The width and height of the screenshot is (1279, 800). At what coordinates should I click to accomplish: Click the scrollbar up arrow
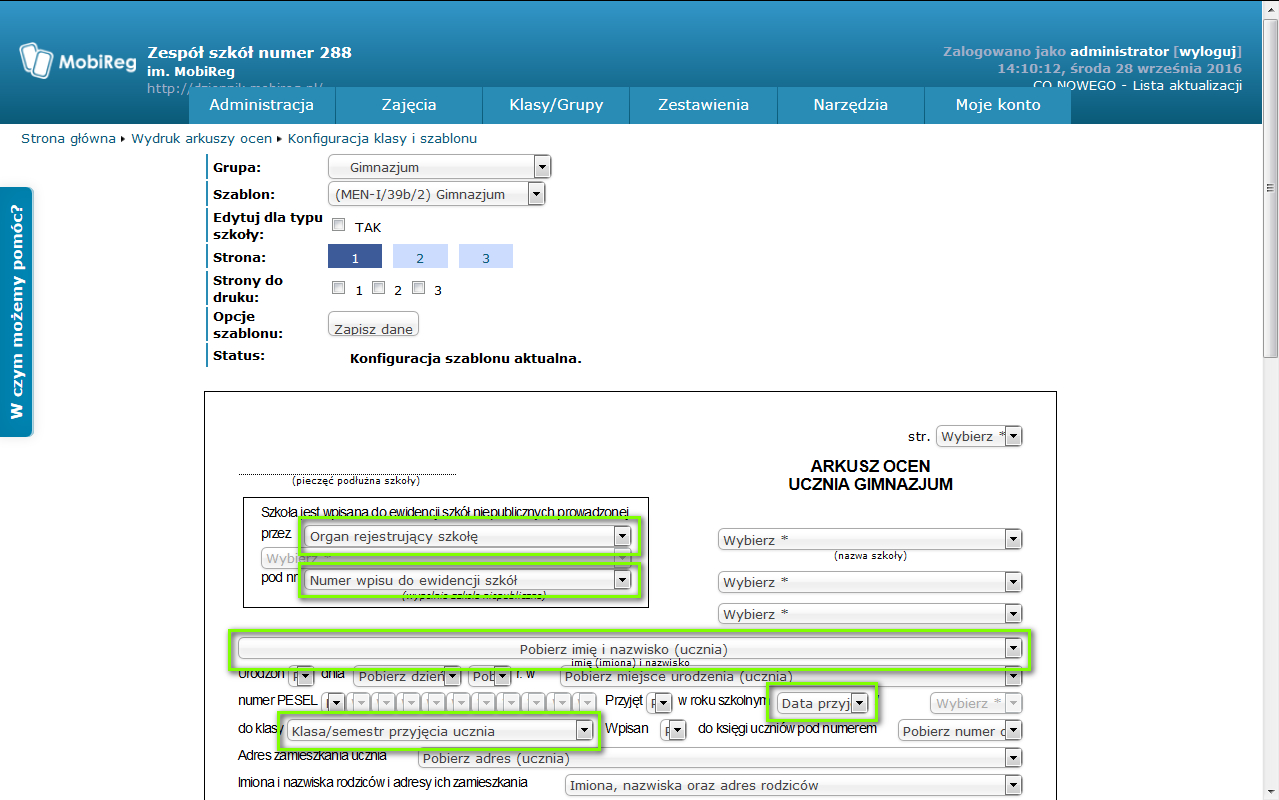(1270, 8)
